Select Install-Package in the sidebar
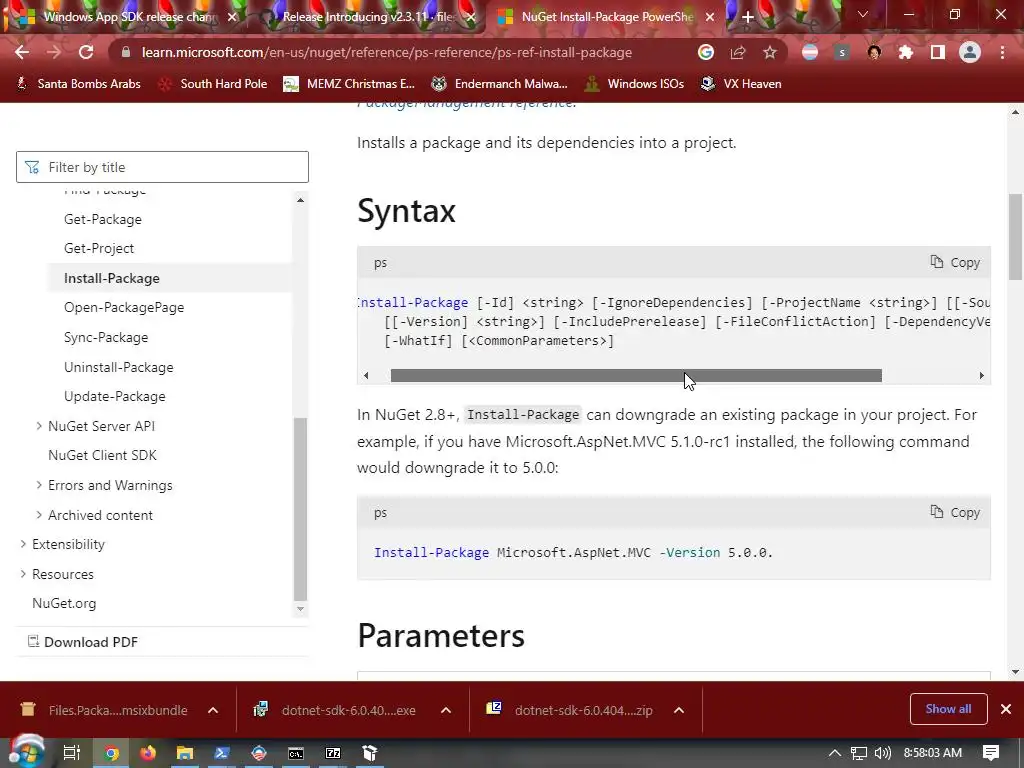 tap(112, 278)
